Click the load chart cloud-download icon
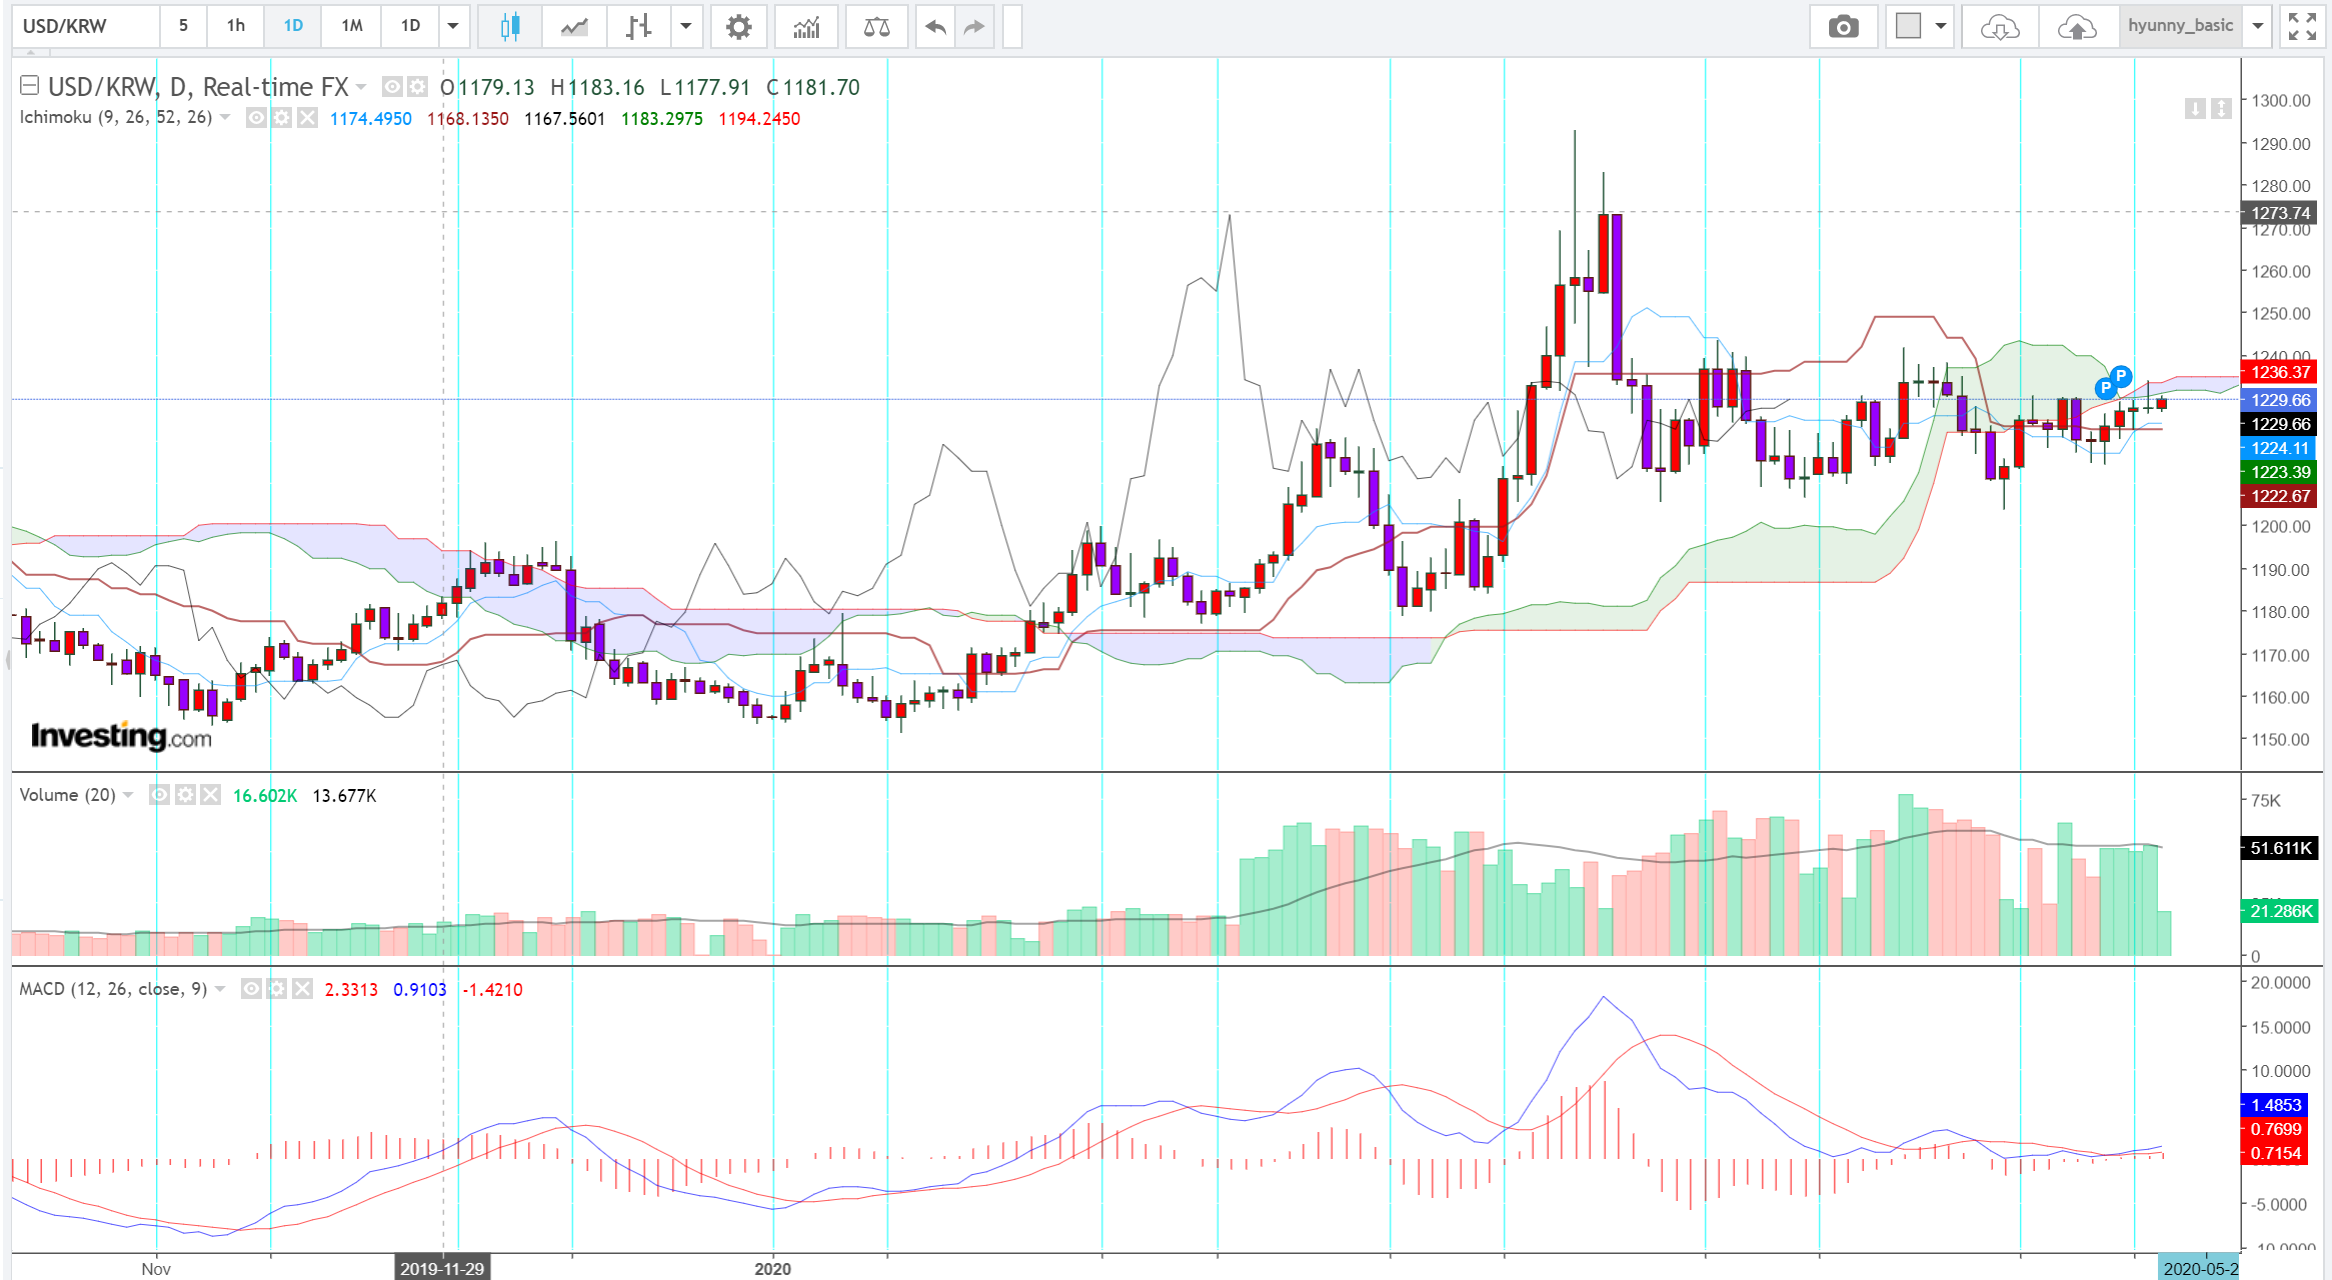The width and height of the screenshot is (2332, 1280). 1999,27
